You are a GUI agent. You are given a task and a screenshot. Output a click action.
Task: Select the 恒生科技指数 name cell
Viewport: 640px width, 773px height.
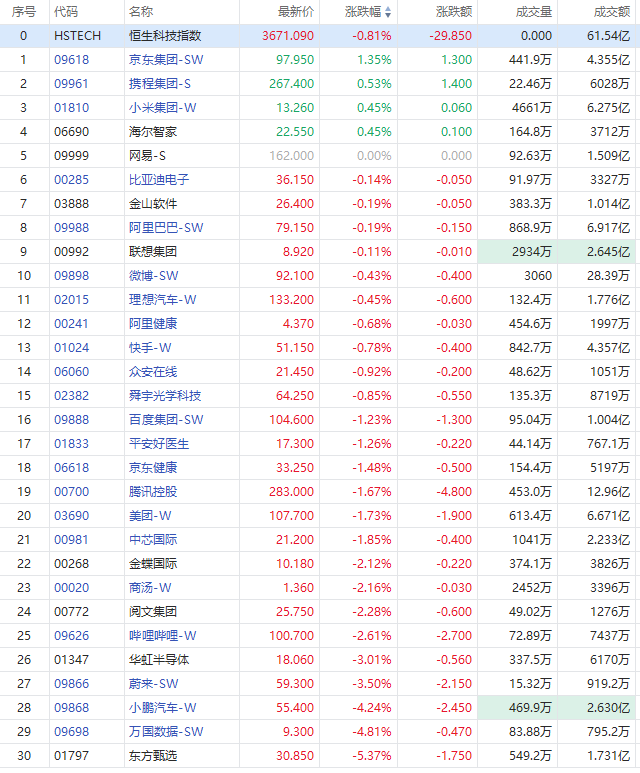(x=165, y=36)
